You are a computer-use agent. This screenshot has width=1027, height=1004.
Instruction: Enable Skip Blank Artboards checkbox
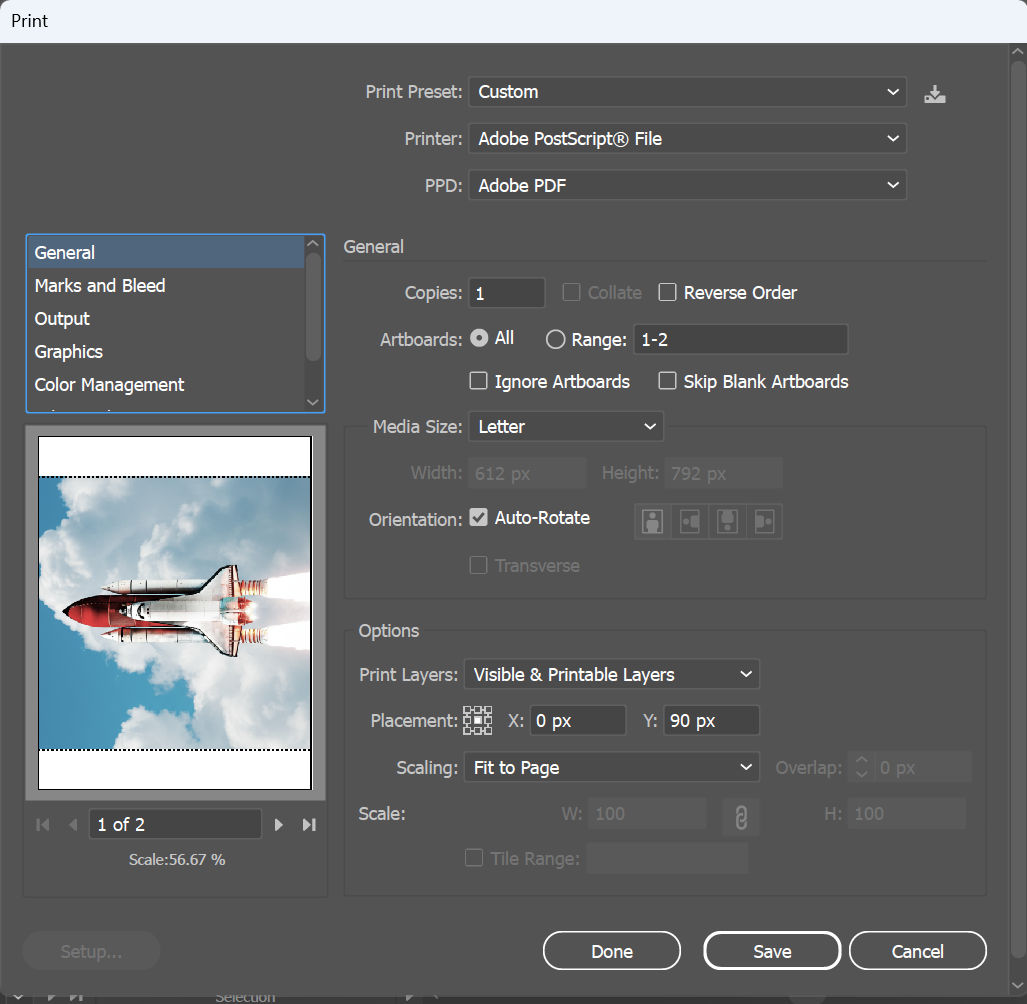[x=667, y=381]
